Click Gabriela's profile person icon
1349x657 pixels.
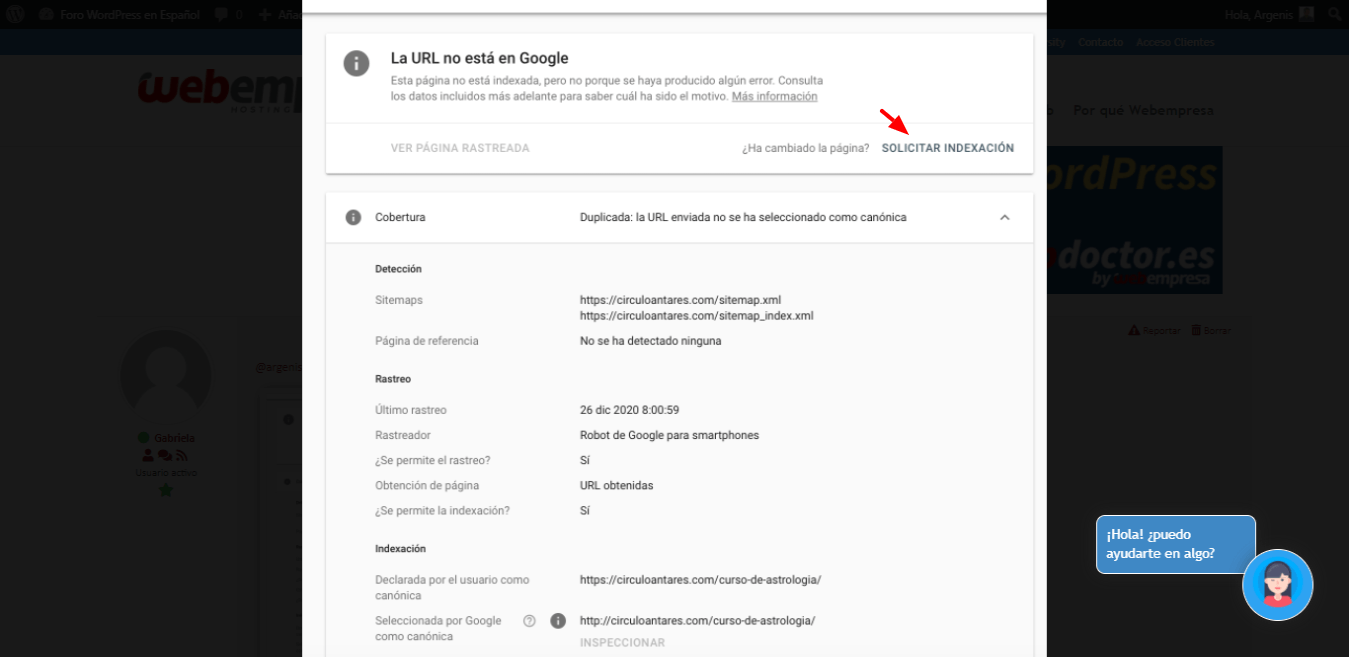pyautogui.click(x=148, y=455)
